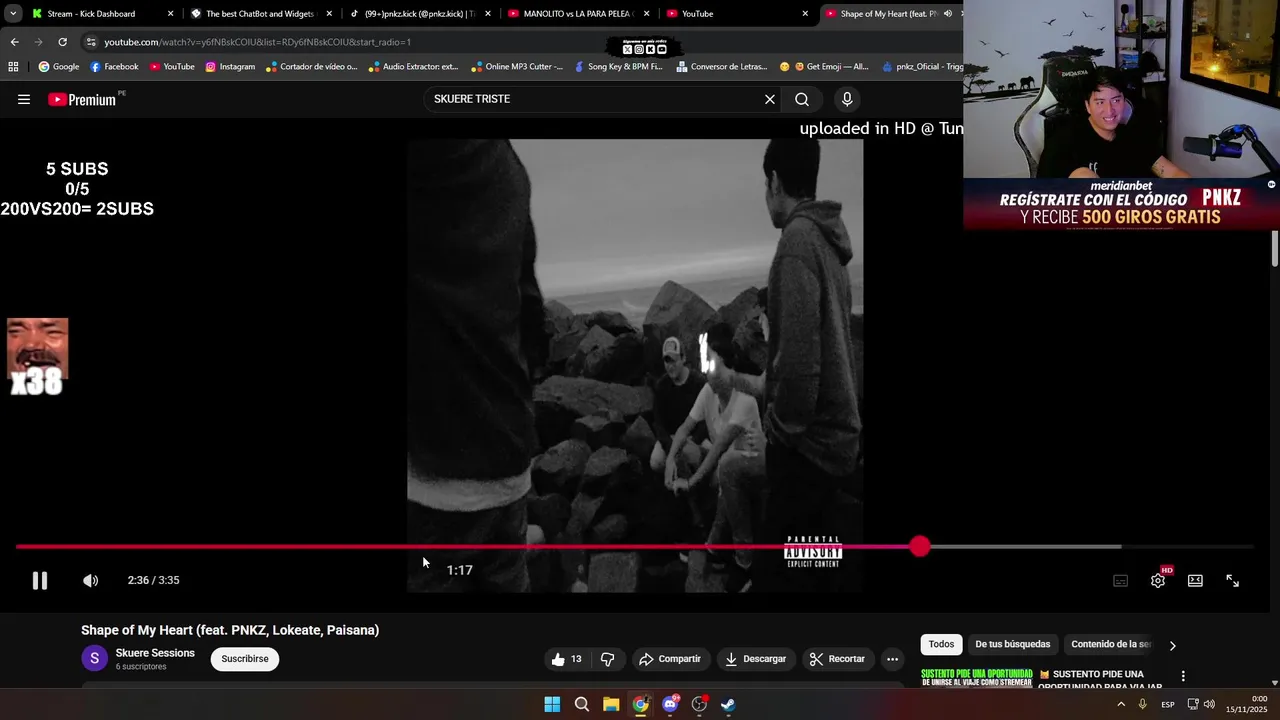Select the Todos filter chip
This screenshot has height=720, width=1280.
tap(941, 644)
